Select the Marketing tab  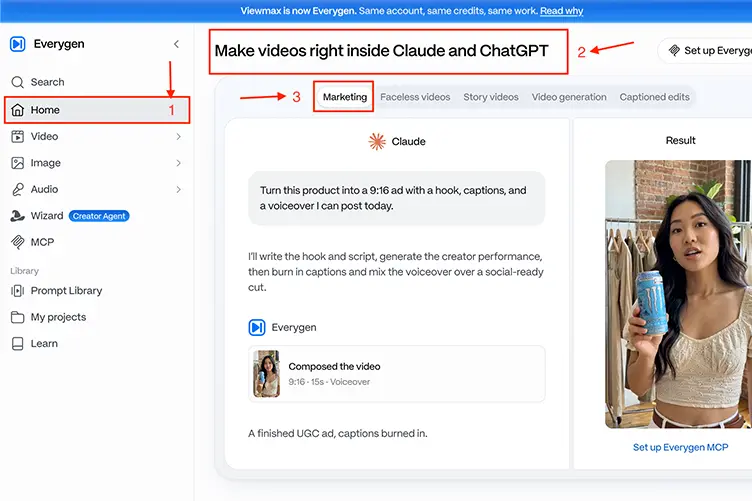click(345, 97)
